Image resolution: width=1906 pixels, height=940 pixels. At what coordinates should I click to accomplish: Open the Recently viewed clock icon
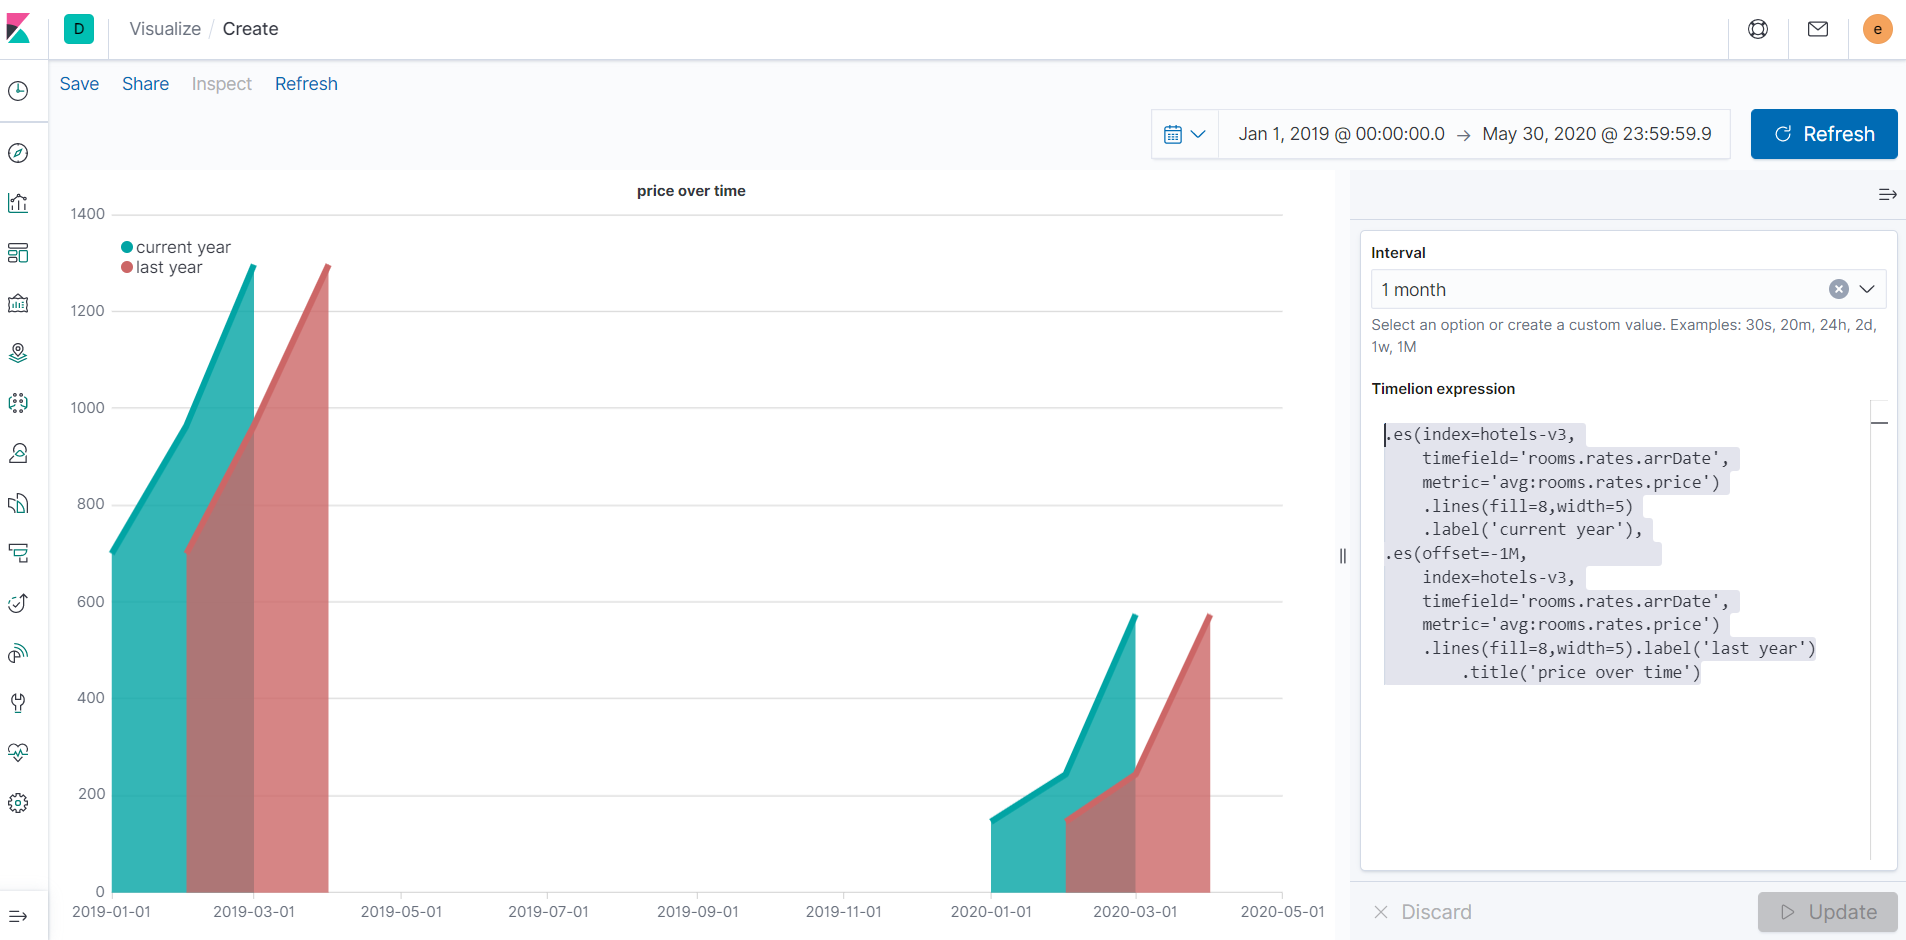tap(18, 91)
